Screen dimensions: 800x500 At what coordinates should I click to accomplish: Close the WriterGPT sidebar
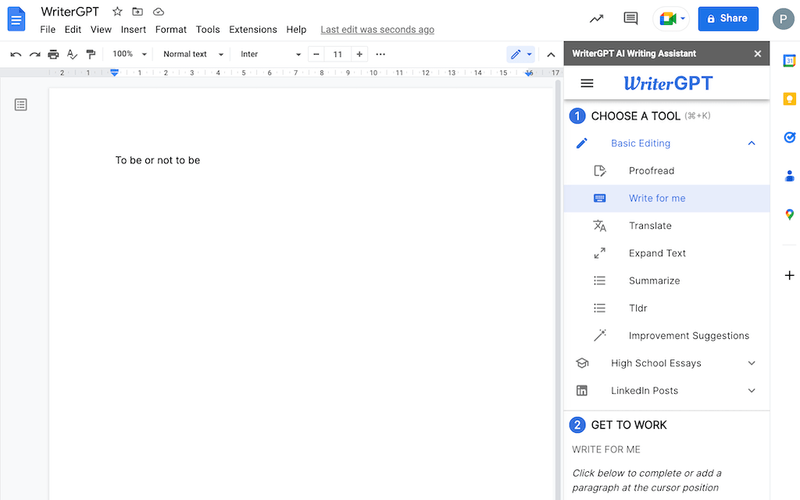click(x=757, y=53)
